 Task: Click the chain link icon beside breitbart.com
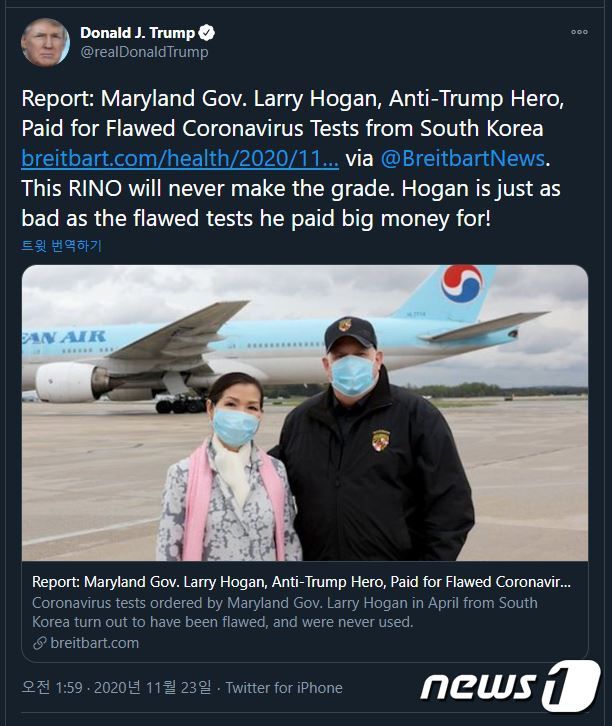pyautogui.click(x=39, y=643)
